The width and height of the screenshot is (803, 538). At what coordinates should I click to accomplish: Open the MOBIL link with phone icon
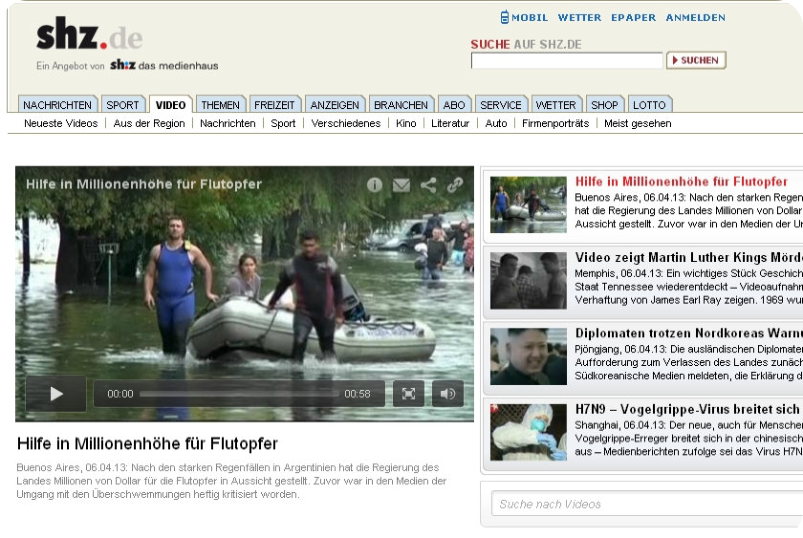(x=524, y=17)
